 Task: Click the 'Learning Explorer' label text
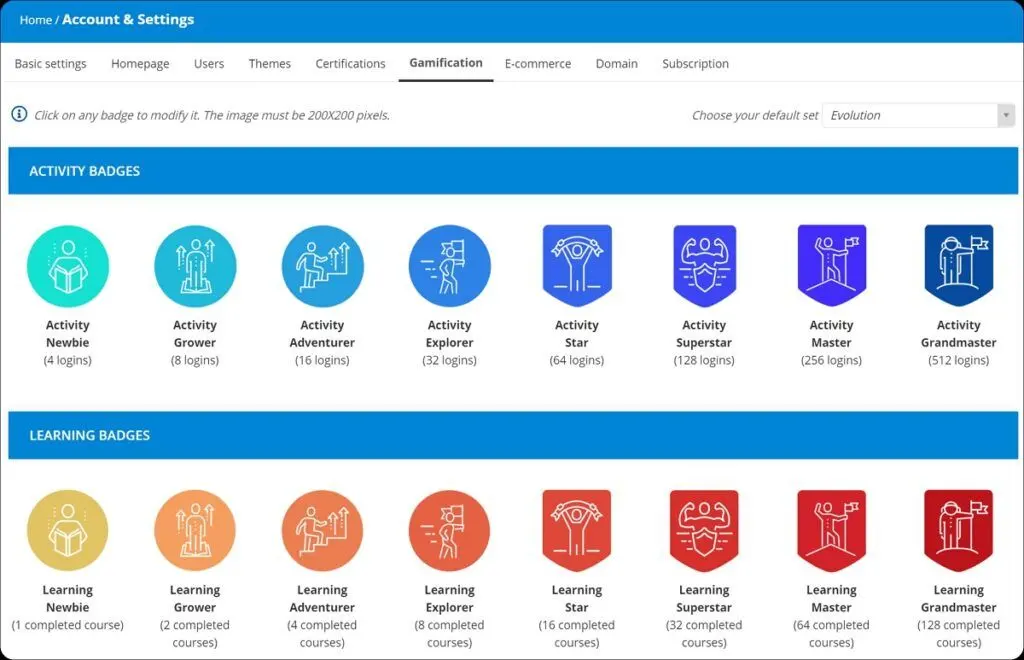click(x=450, y=599)
